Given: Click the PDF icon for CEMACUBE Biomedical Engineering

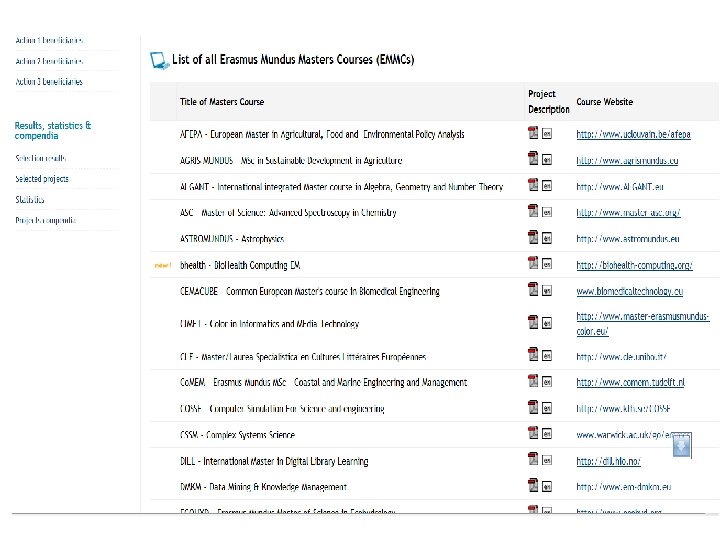Looking at the screenshot, I should tap(534, 291).
